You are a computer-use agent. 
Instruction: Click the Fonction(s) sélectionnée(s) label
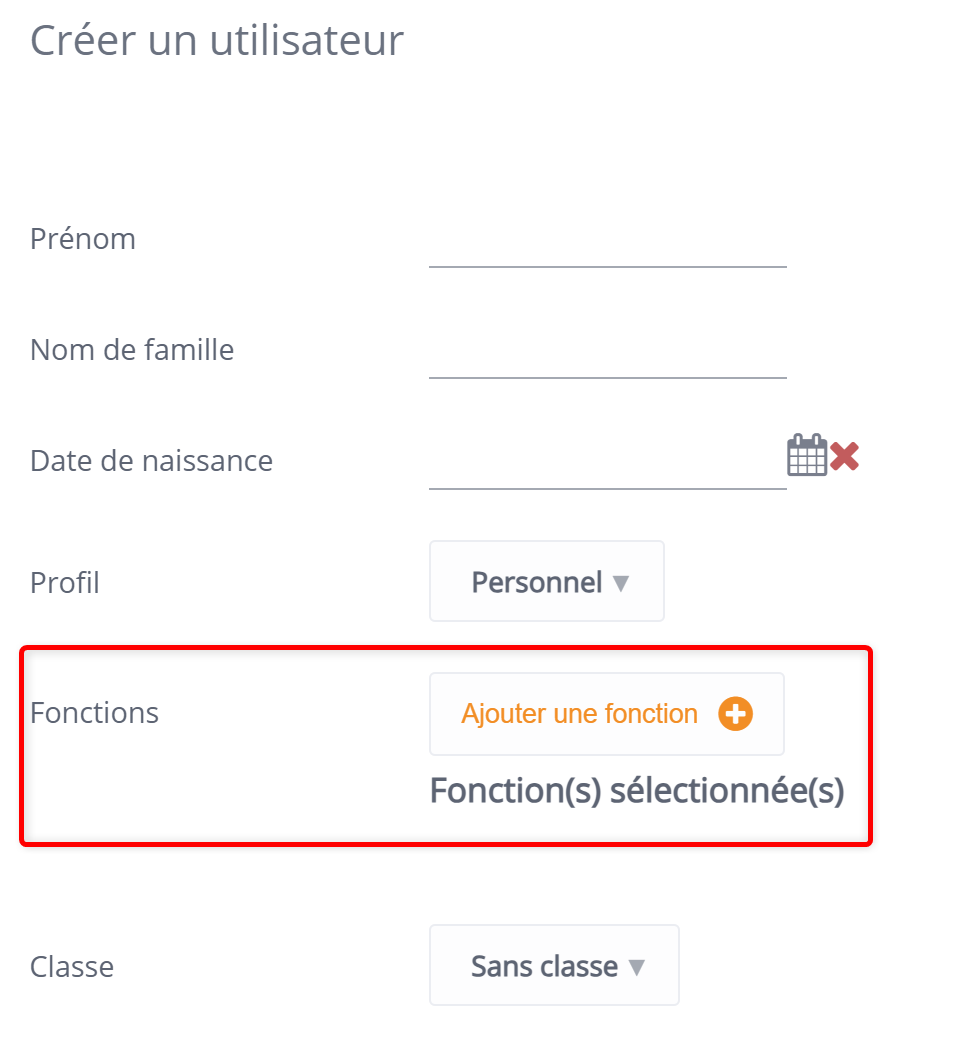click(636, 790)
